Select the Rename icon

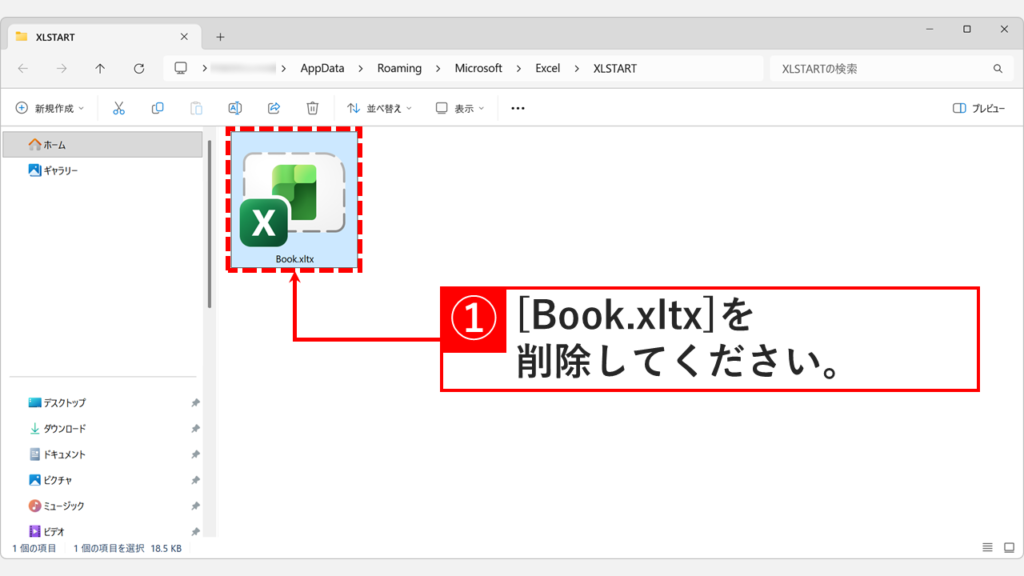pyautogui.click(x=234, y=107)
